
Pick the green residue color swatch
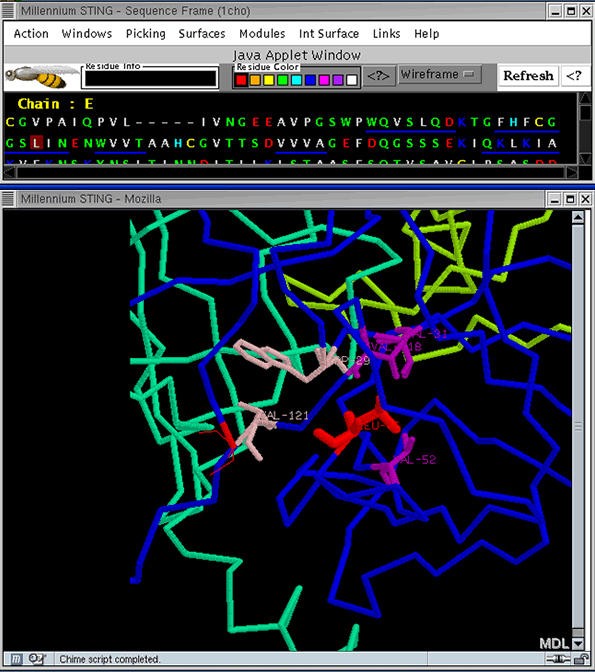[282, 80]
